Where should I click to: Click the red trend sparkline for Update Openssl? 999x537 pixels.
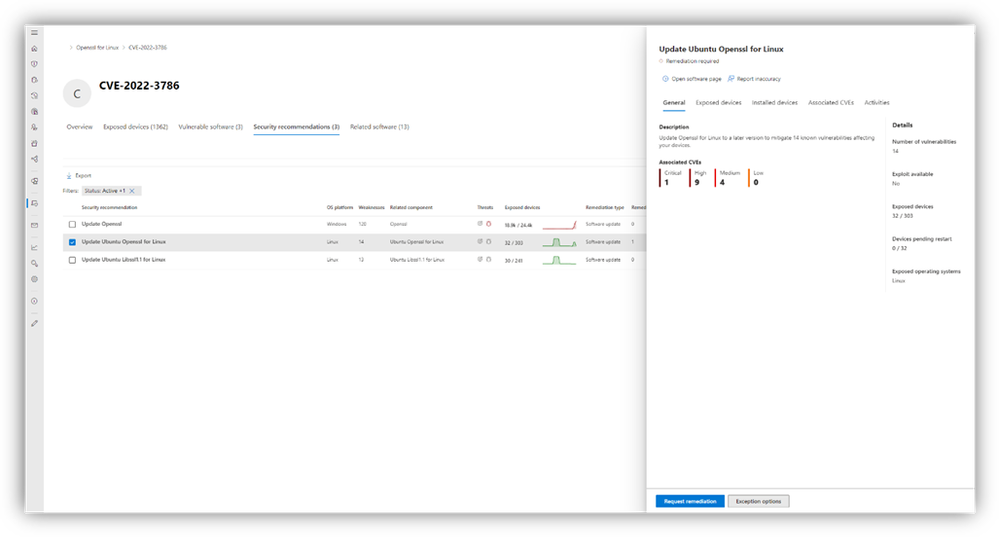(x=559, y=225)
